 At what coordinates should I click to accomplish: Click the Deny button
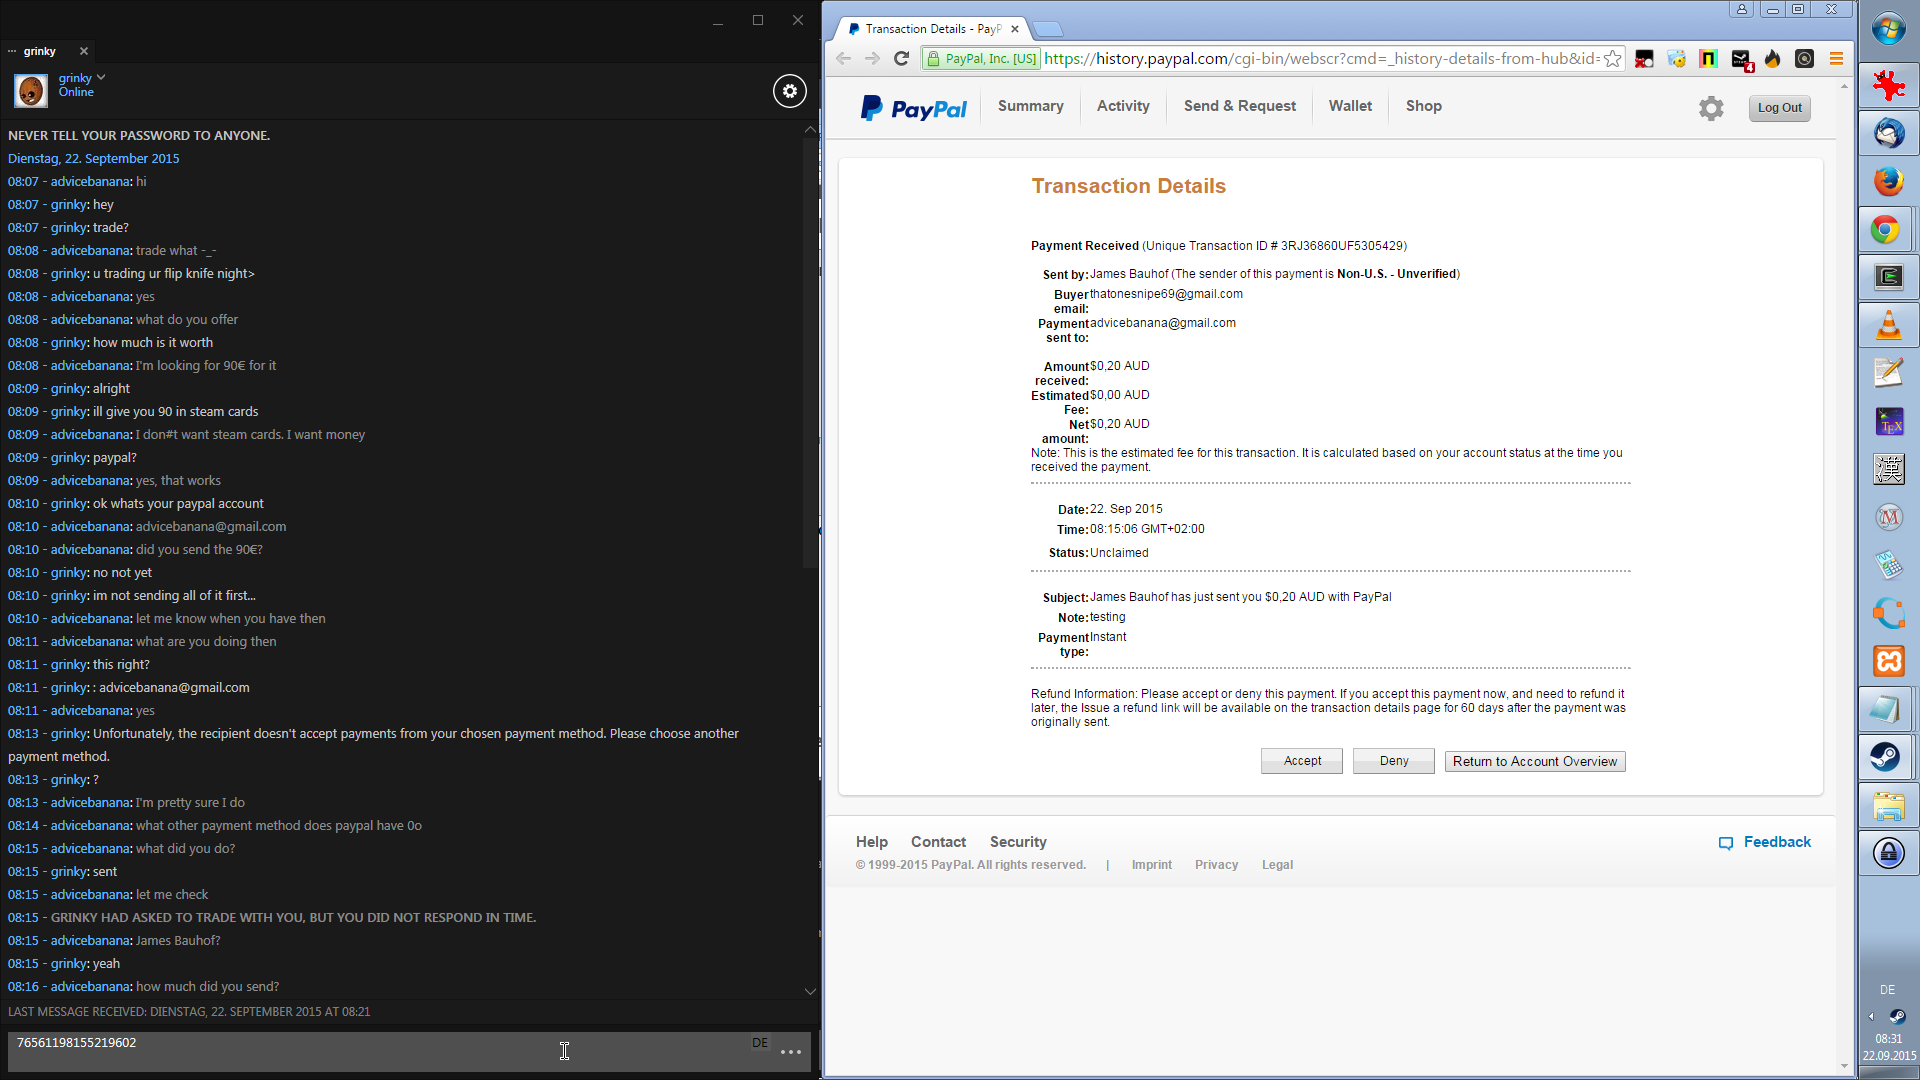pos(1393,761)
